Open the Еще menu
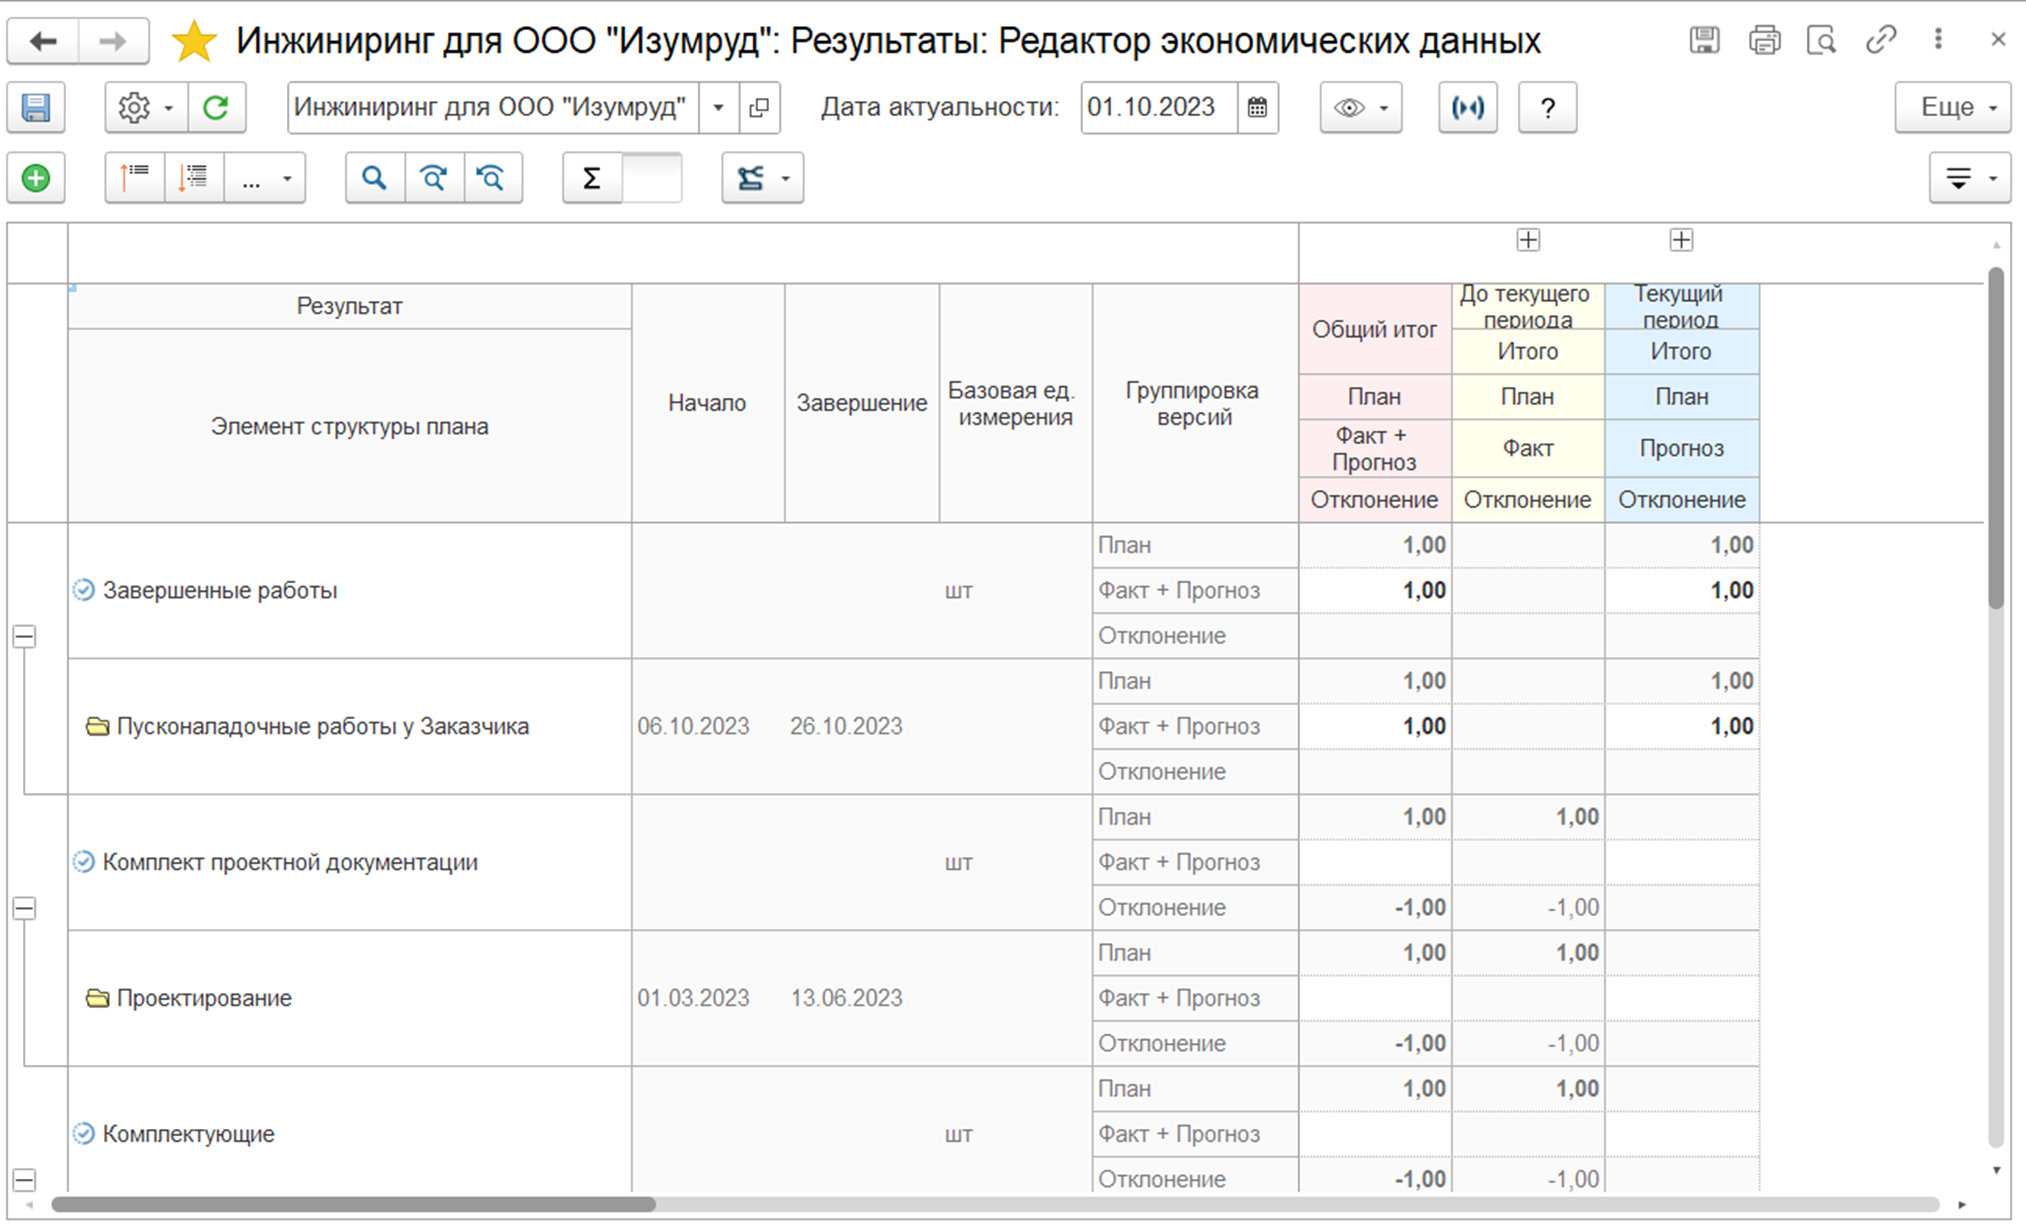 coord(1952,108)
